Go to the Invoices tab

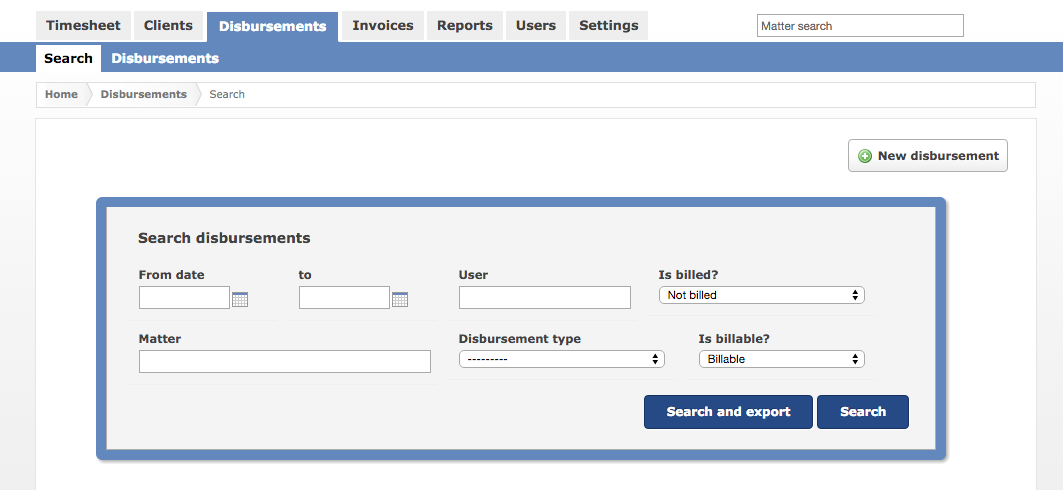point(383,26)
